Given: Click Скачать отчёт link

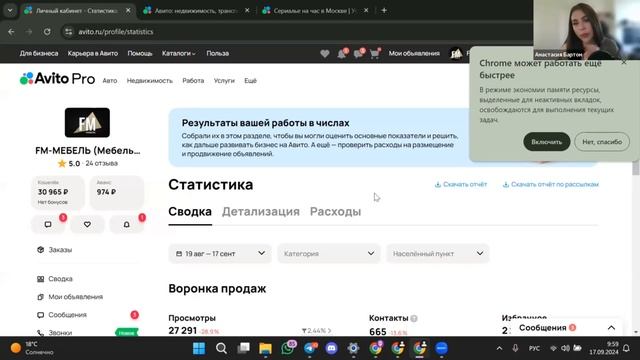Looking at the screenshot, I should point(461,184).
